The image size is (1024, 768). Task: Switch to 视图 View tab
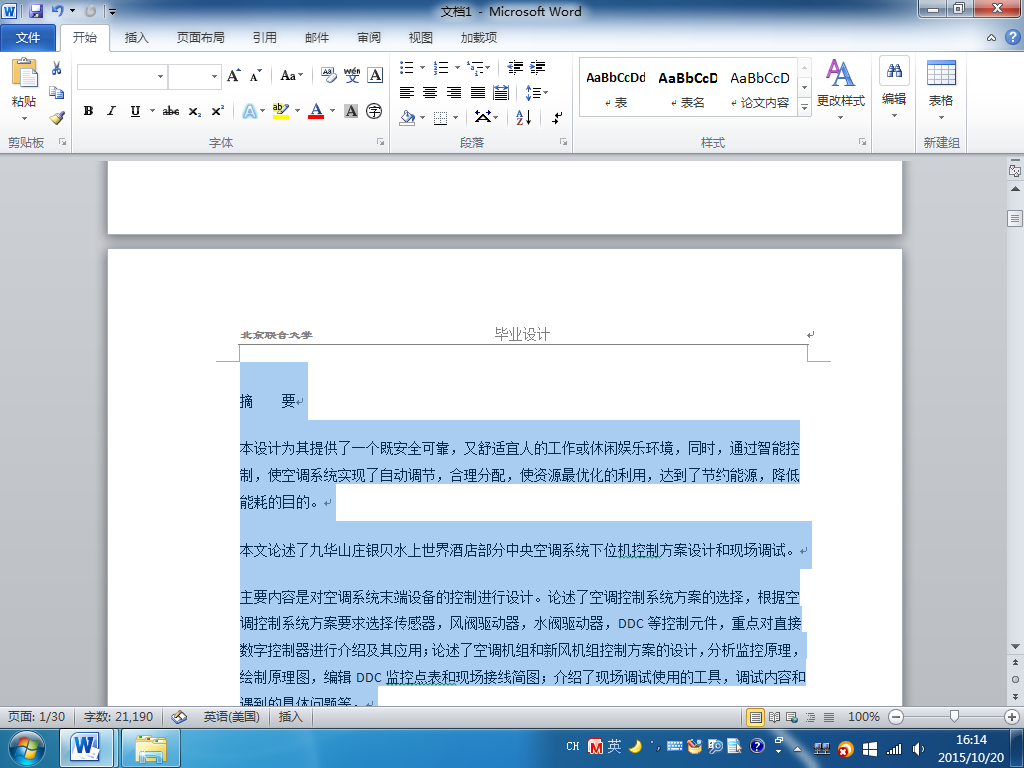point(421,38)
